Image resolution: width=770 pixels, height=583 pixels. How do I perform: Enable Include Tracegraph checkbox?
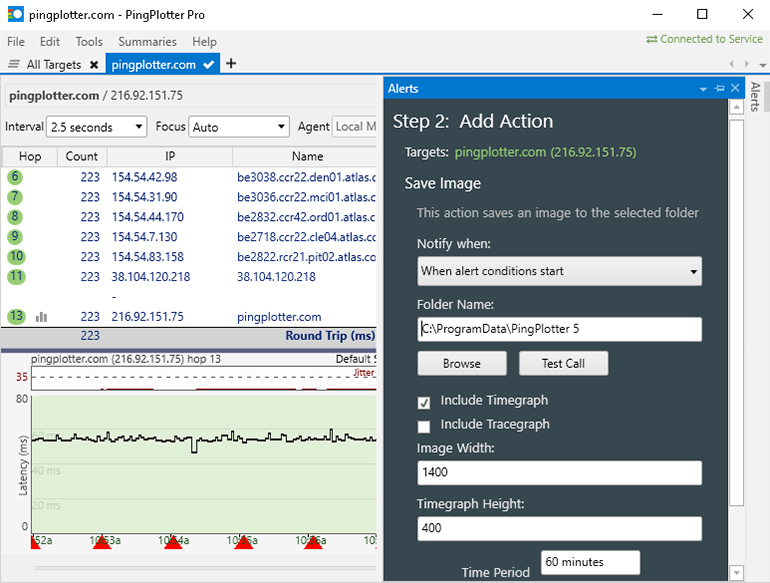(x=424, y=426)
